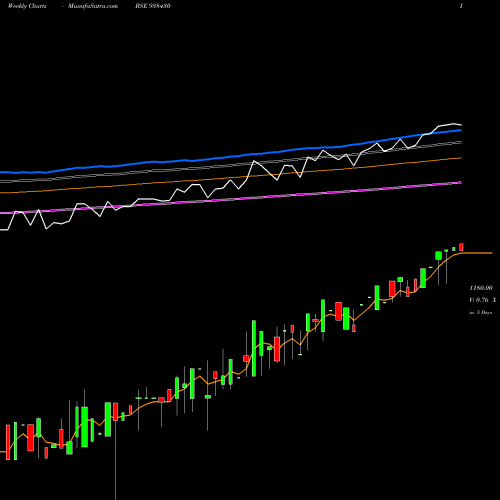Click the "V: 0.76 X" volume text
The image size is (500, 500).
[x=483, y=300]
